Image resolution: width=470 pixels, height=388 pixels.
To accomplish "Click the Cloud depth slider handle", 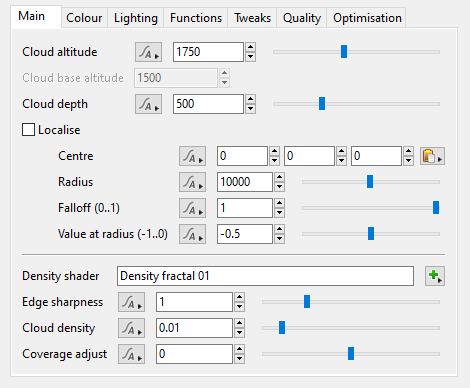I will click(x=322, y=104).
